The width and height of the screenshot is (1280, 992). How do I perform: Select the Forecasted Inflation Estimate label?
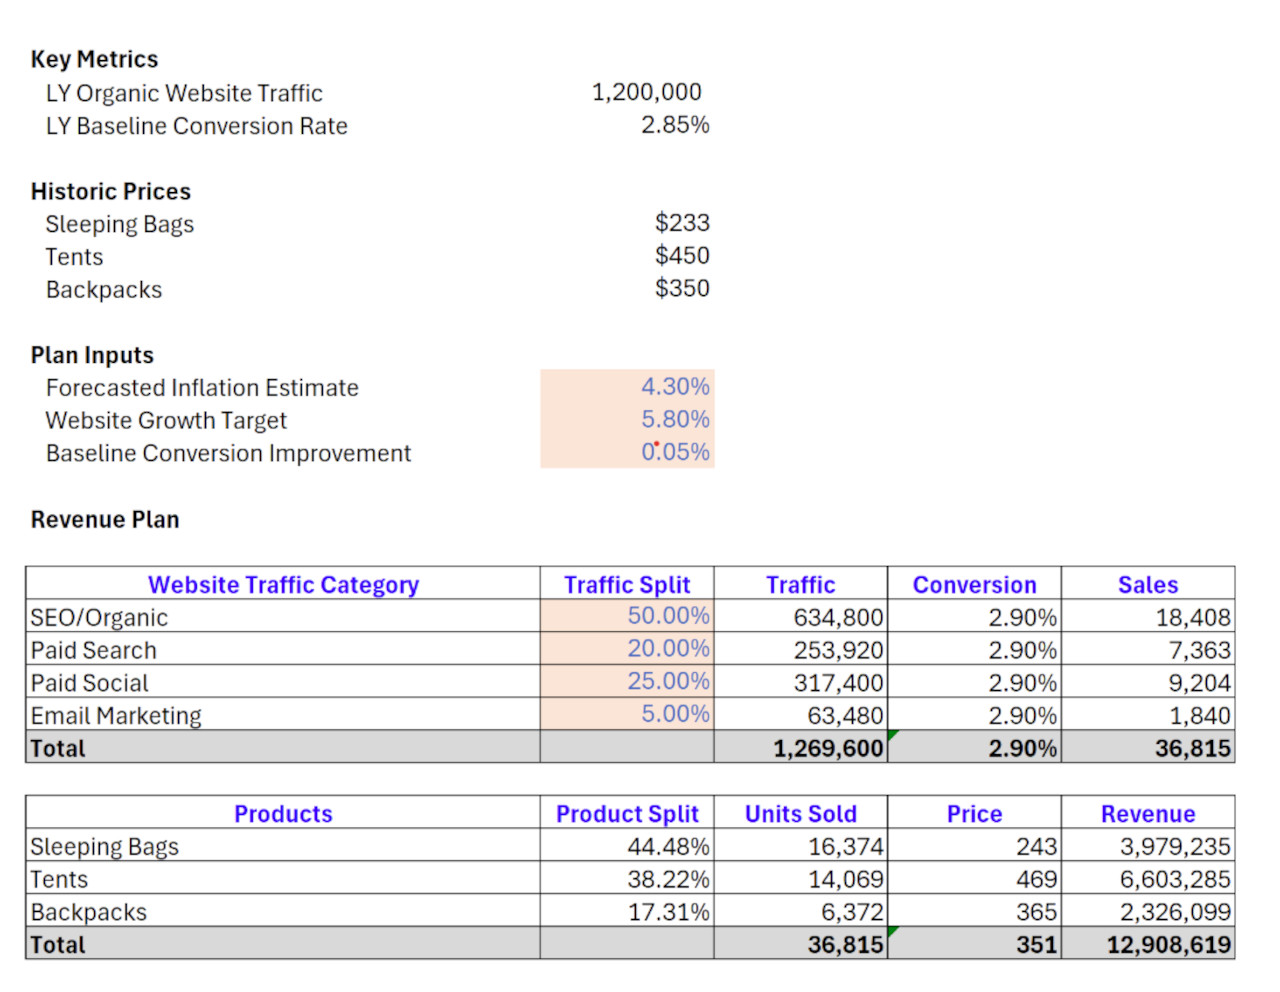coord(202,388)
